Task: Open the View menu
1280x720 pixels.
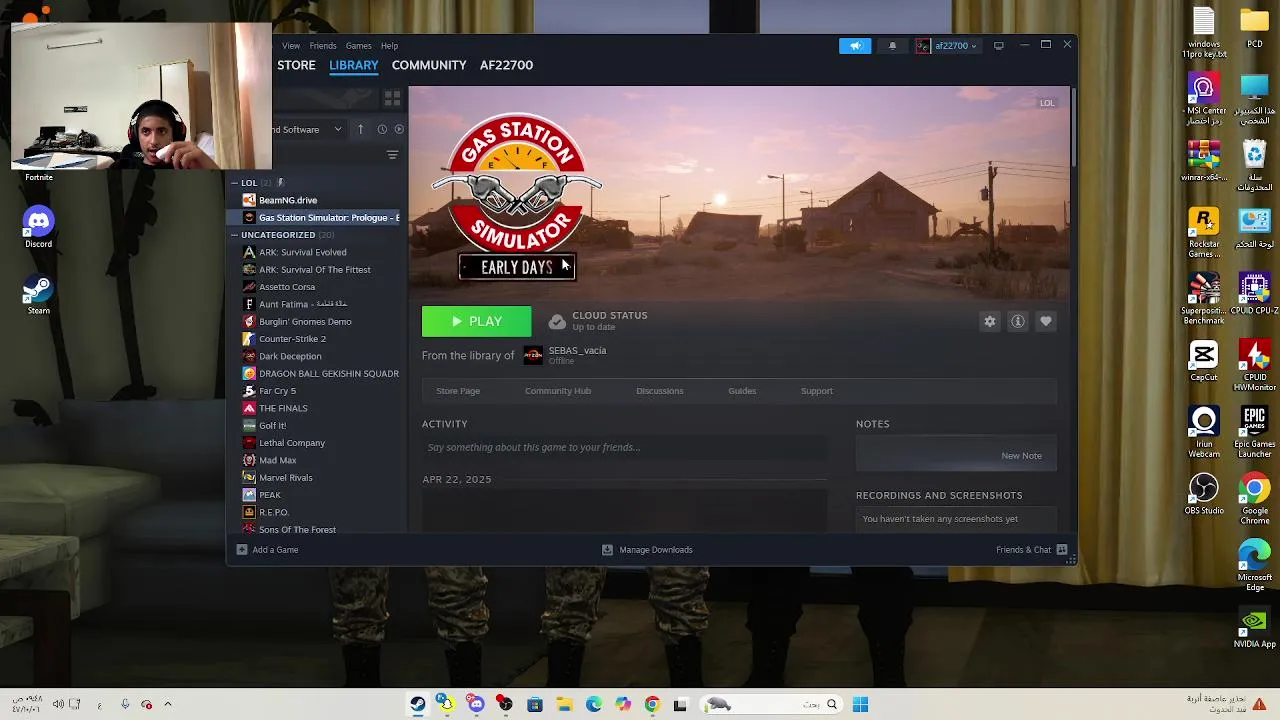Action: pos(291,45)
